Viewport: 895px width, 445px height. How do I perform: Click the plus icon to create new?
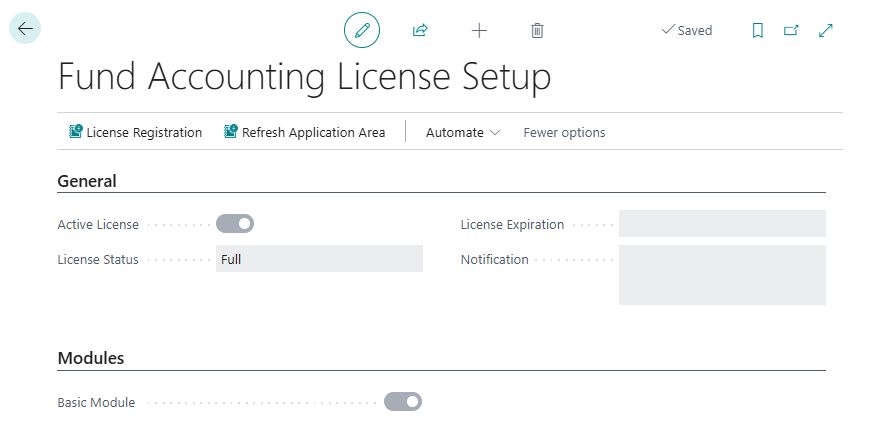point(479,30)
